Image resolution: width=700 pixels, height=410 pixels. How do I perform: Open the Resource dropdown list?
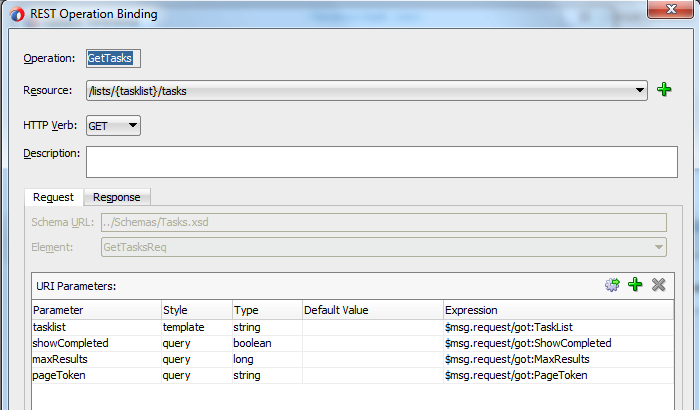pyautogui.click(x=640, y=90)
